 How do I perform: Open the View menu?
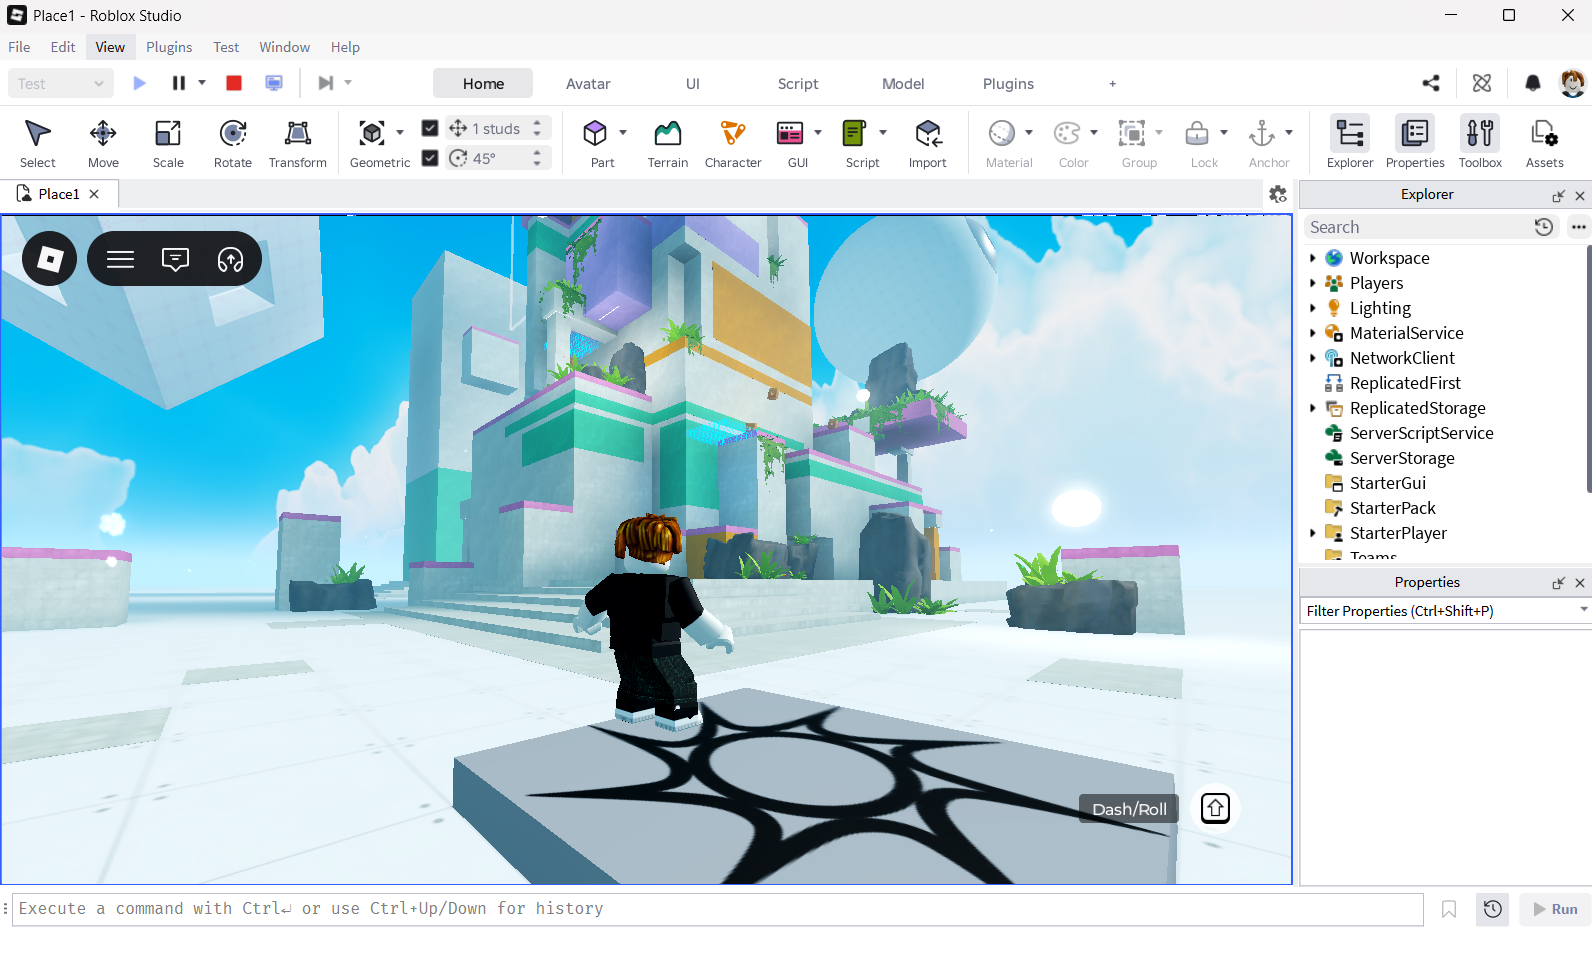tap(110, 47)
